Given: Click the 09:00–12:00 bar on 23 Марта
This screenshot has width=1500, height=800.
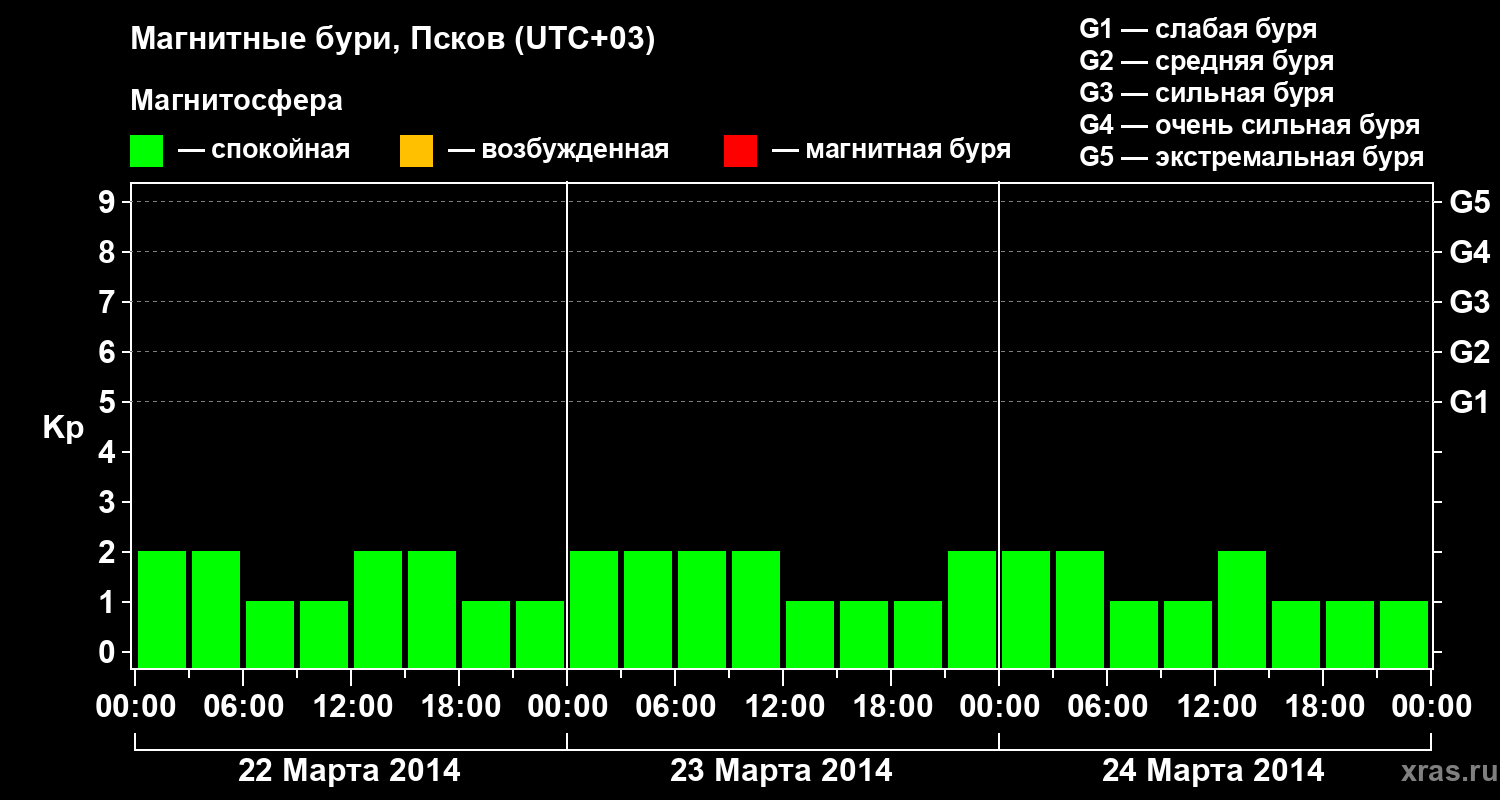Looking at the screenshot, I should tap(756, 609).
